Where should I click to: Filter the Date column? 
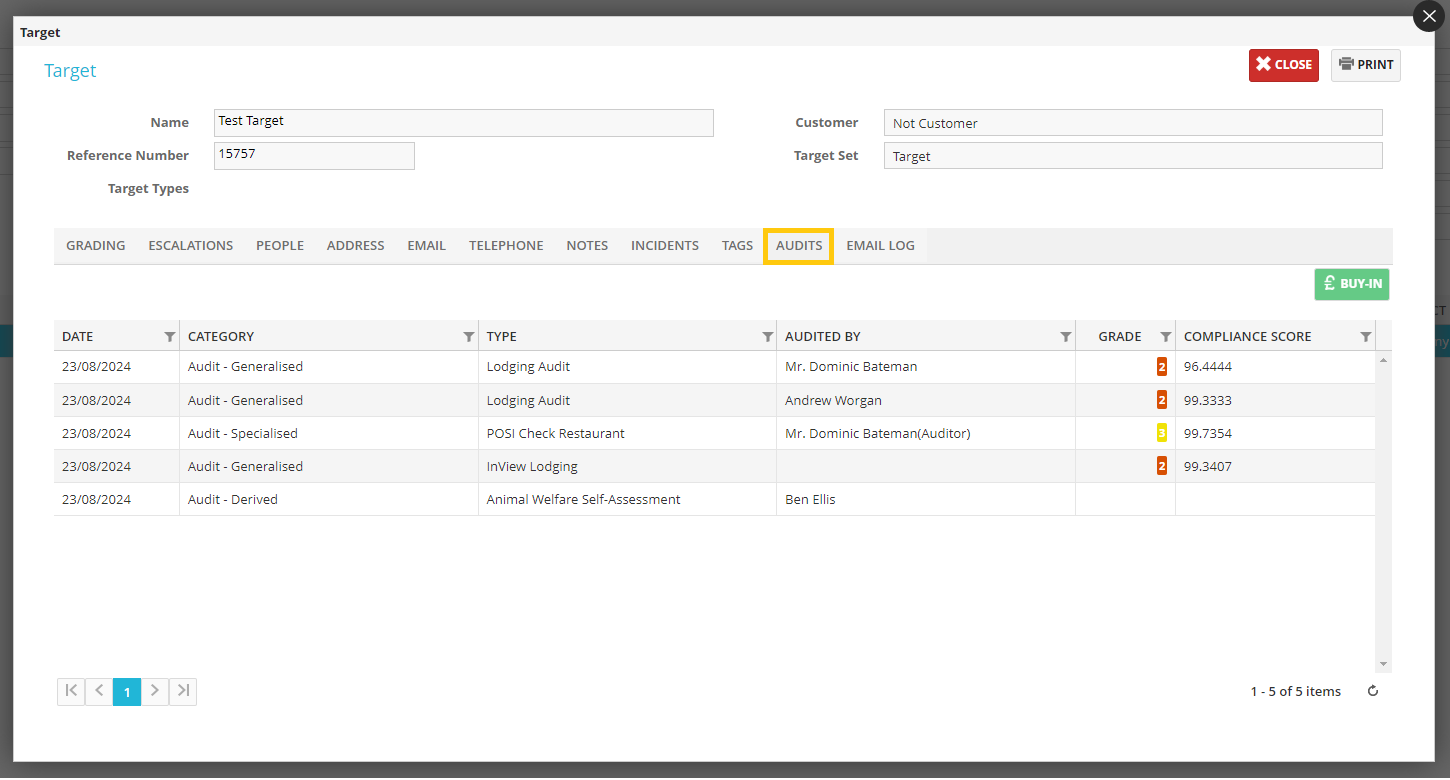(169, 337)
